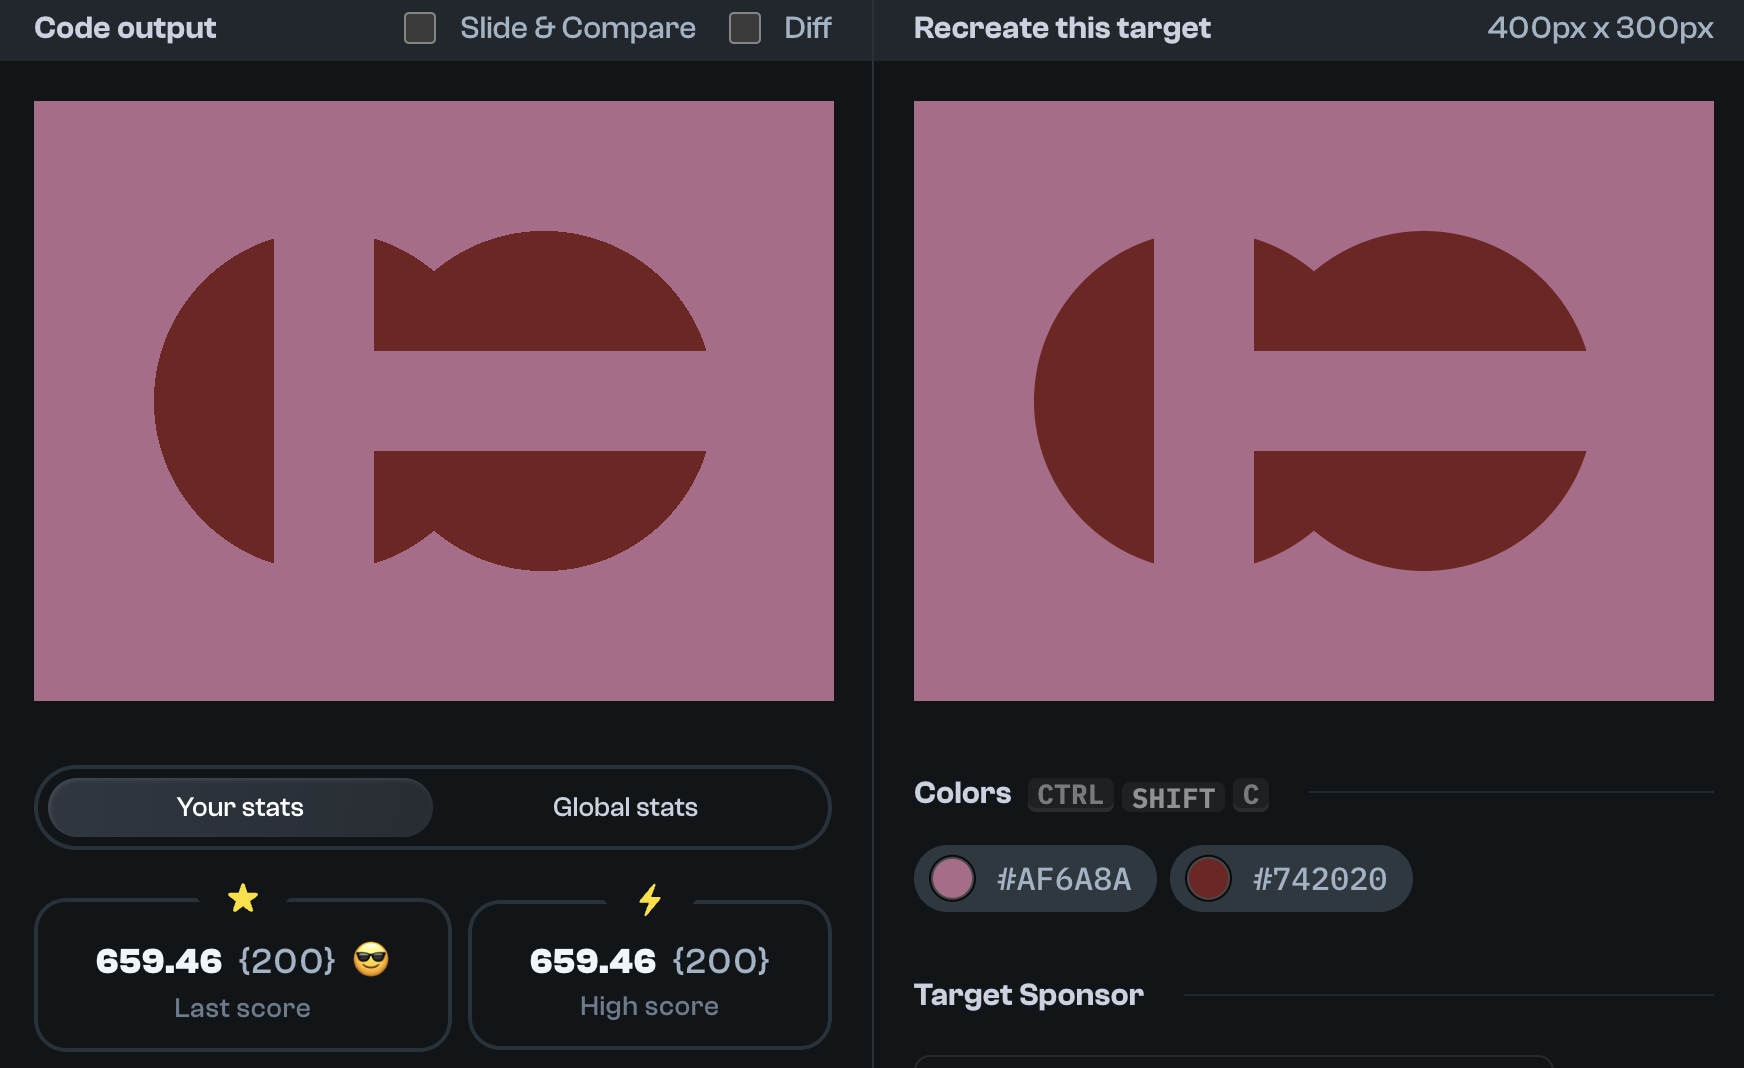Click the Target Sponsor heading

tap(1029, 995)
